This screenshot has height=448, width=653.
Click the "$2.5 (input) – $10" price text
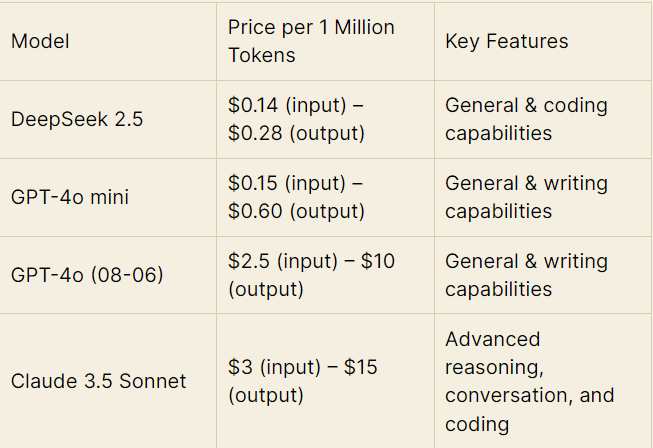point(311,261)
